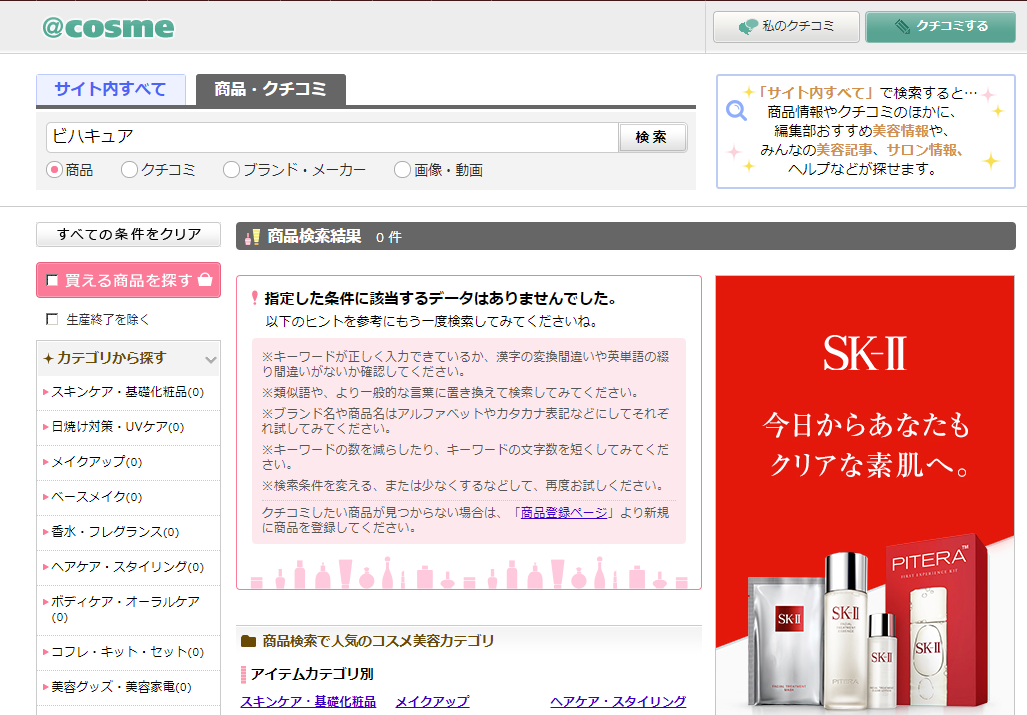Open the 私のクチコミ button
The height and width of the screenshot is (715, 1027).
click(x=786, y=27)
